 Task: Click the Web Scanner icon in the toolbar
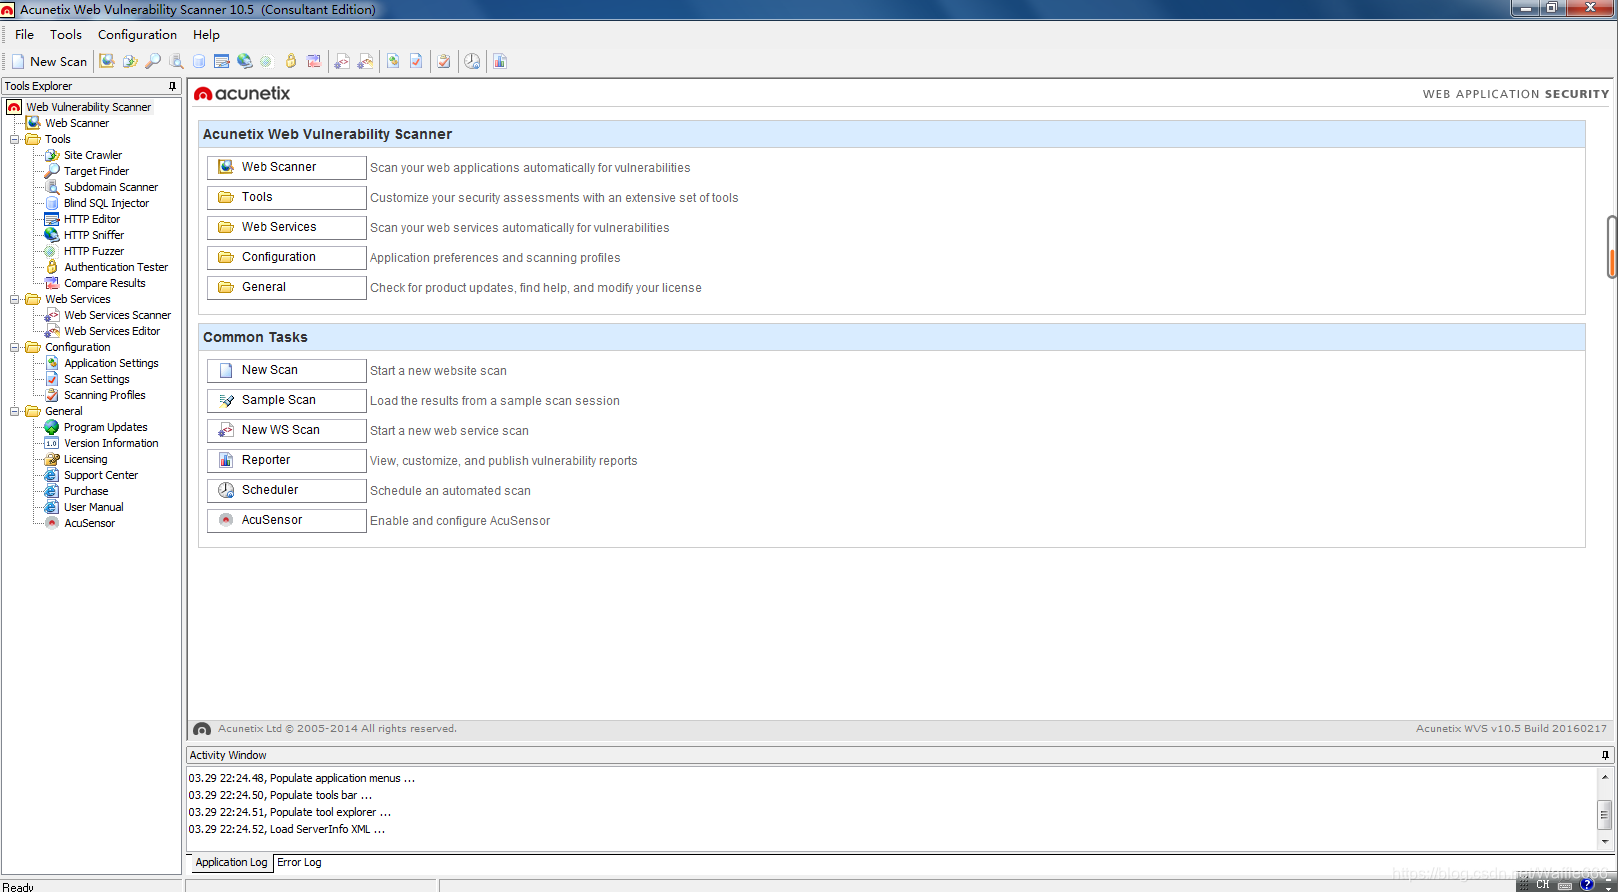click(x=107, y=61)
